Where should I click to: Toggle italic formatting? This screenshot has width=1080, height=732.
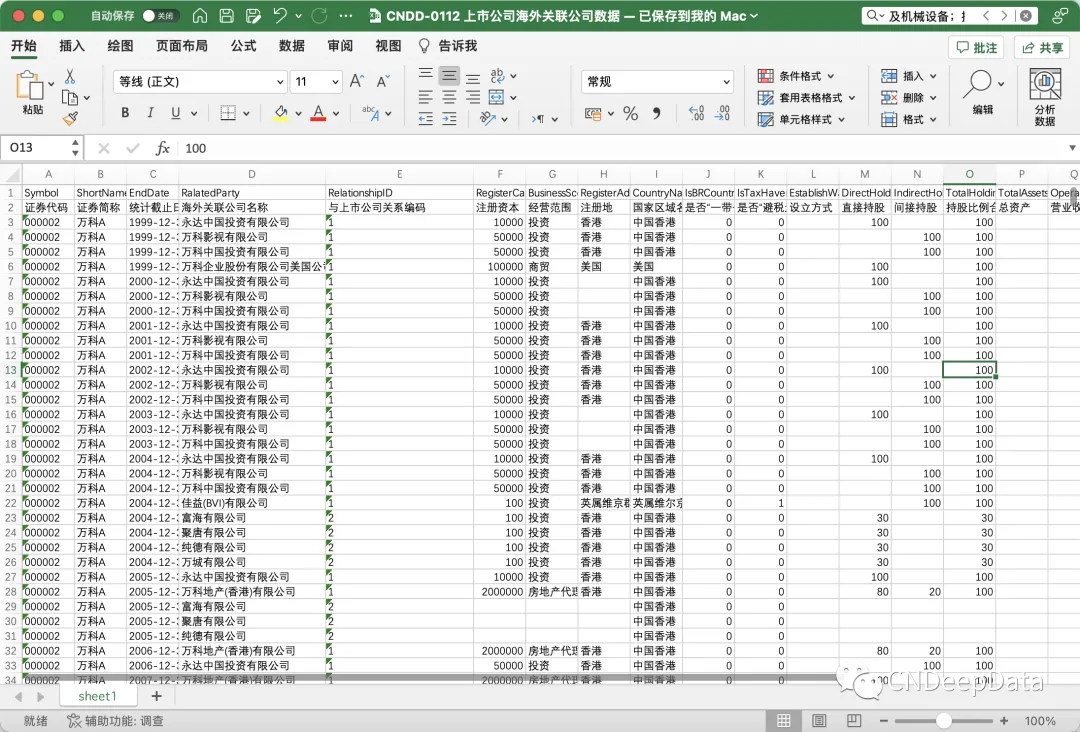click(150, 113)
